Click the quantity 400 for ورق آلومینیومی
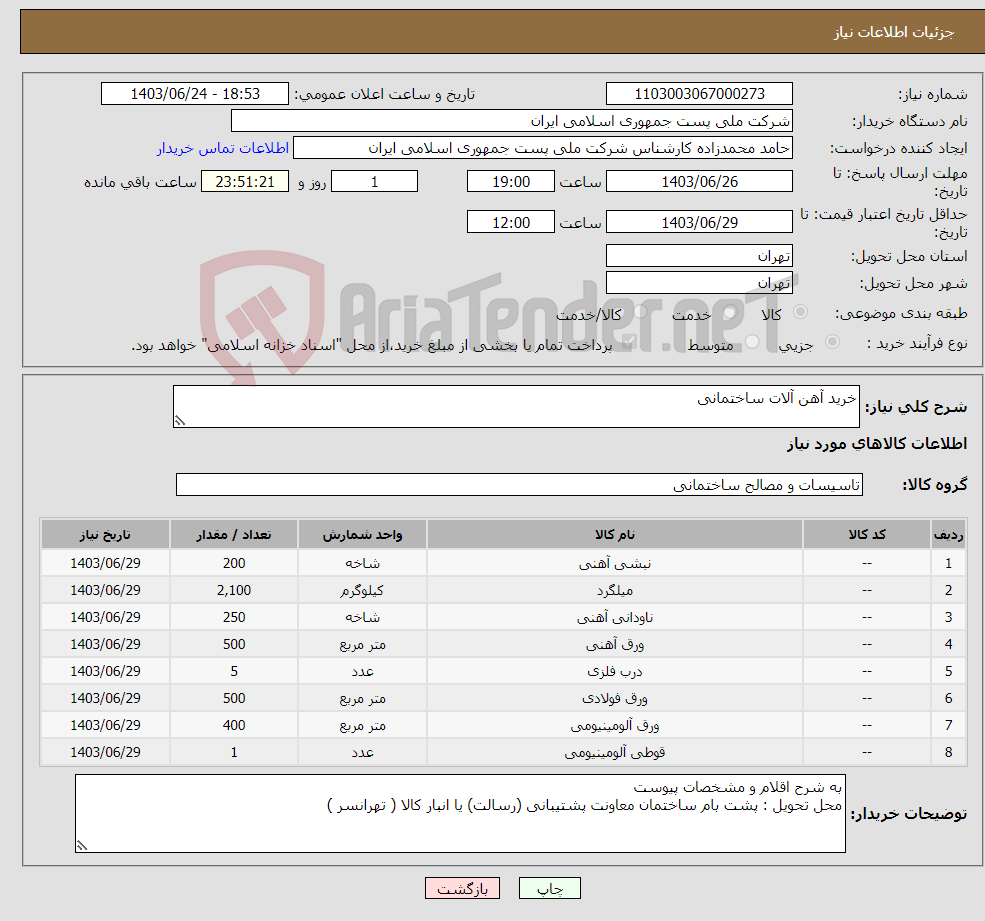The width and height of the screenshot is (985, 921). click(x=234, y=726)
